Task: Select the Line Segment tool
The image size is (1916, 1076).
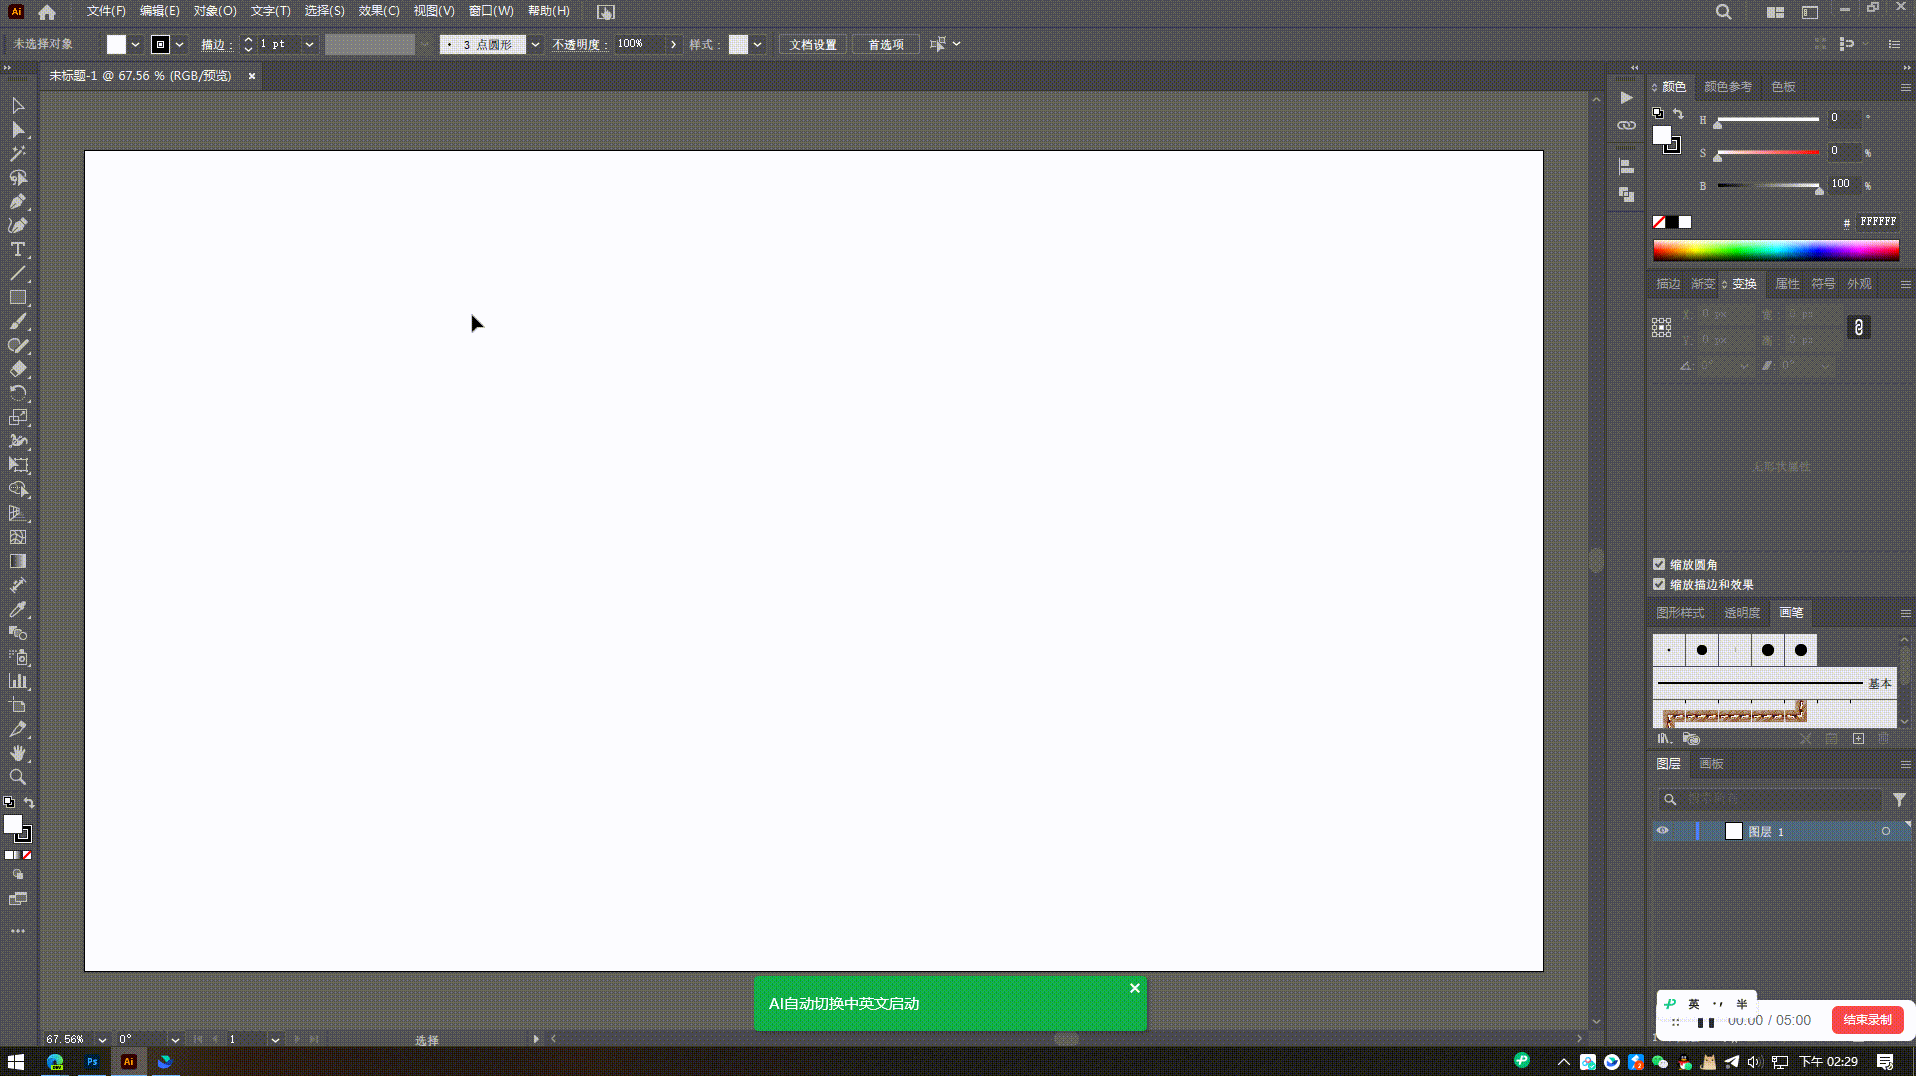Action: 18,274
